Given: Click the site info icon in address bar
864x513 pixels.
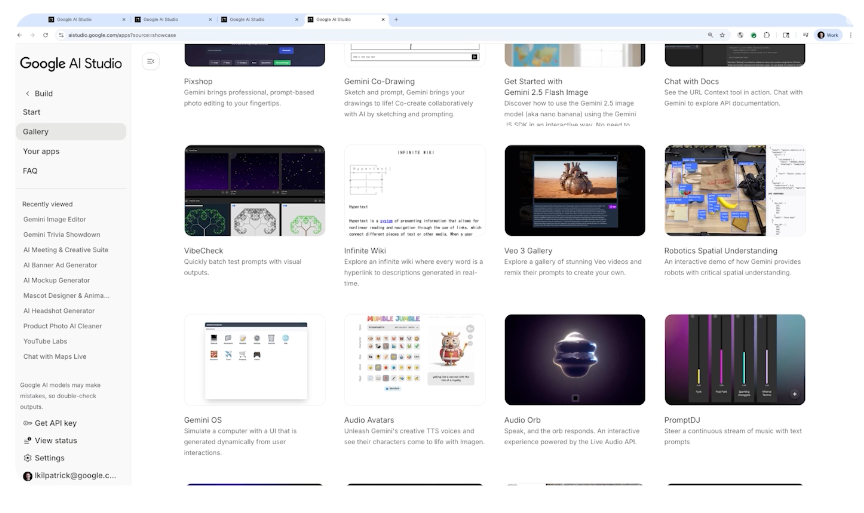Looking at the screenshot, I should 61,35.
